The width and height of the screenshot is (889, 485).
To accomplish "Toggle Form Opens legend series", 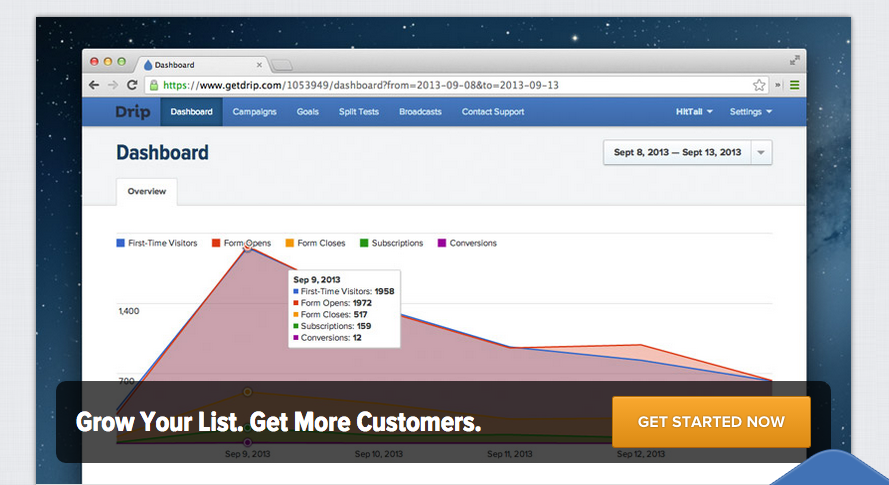I will click(242, 243).
